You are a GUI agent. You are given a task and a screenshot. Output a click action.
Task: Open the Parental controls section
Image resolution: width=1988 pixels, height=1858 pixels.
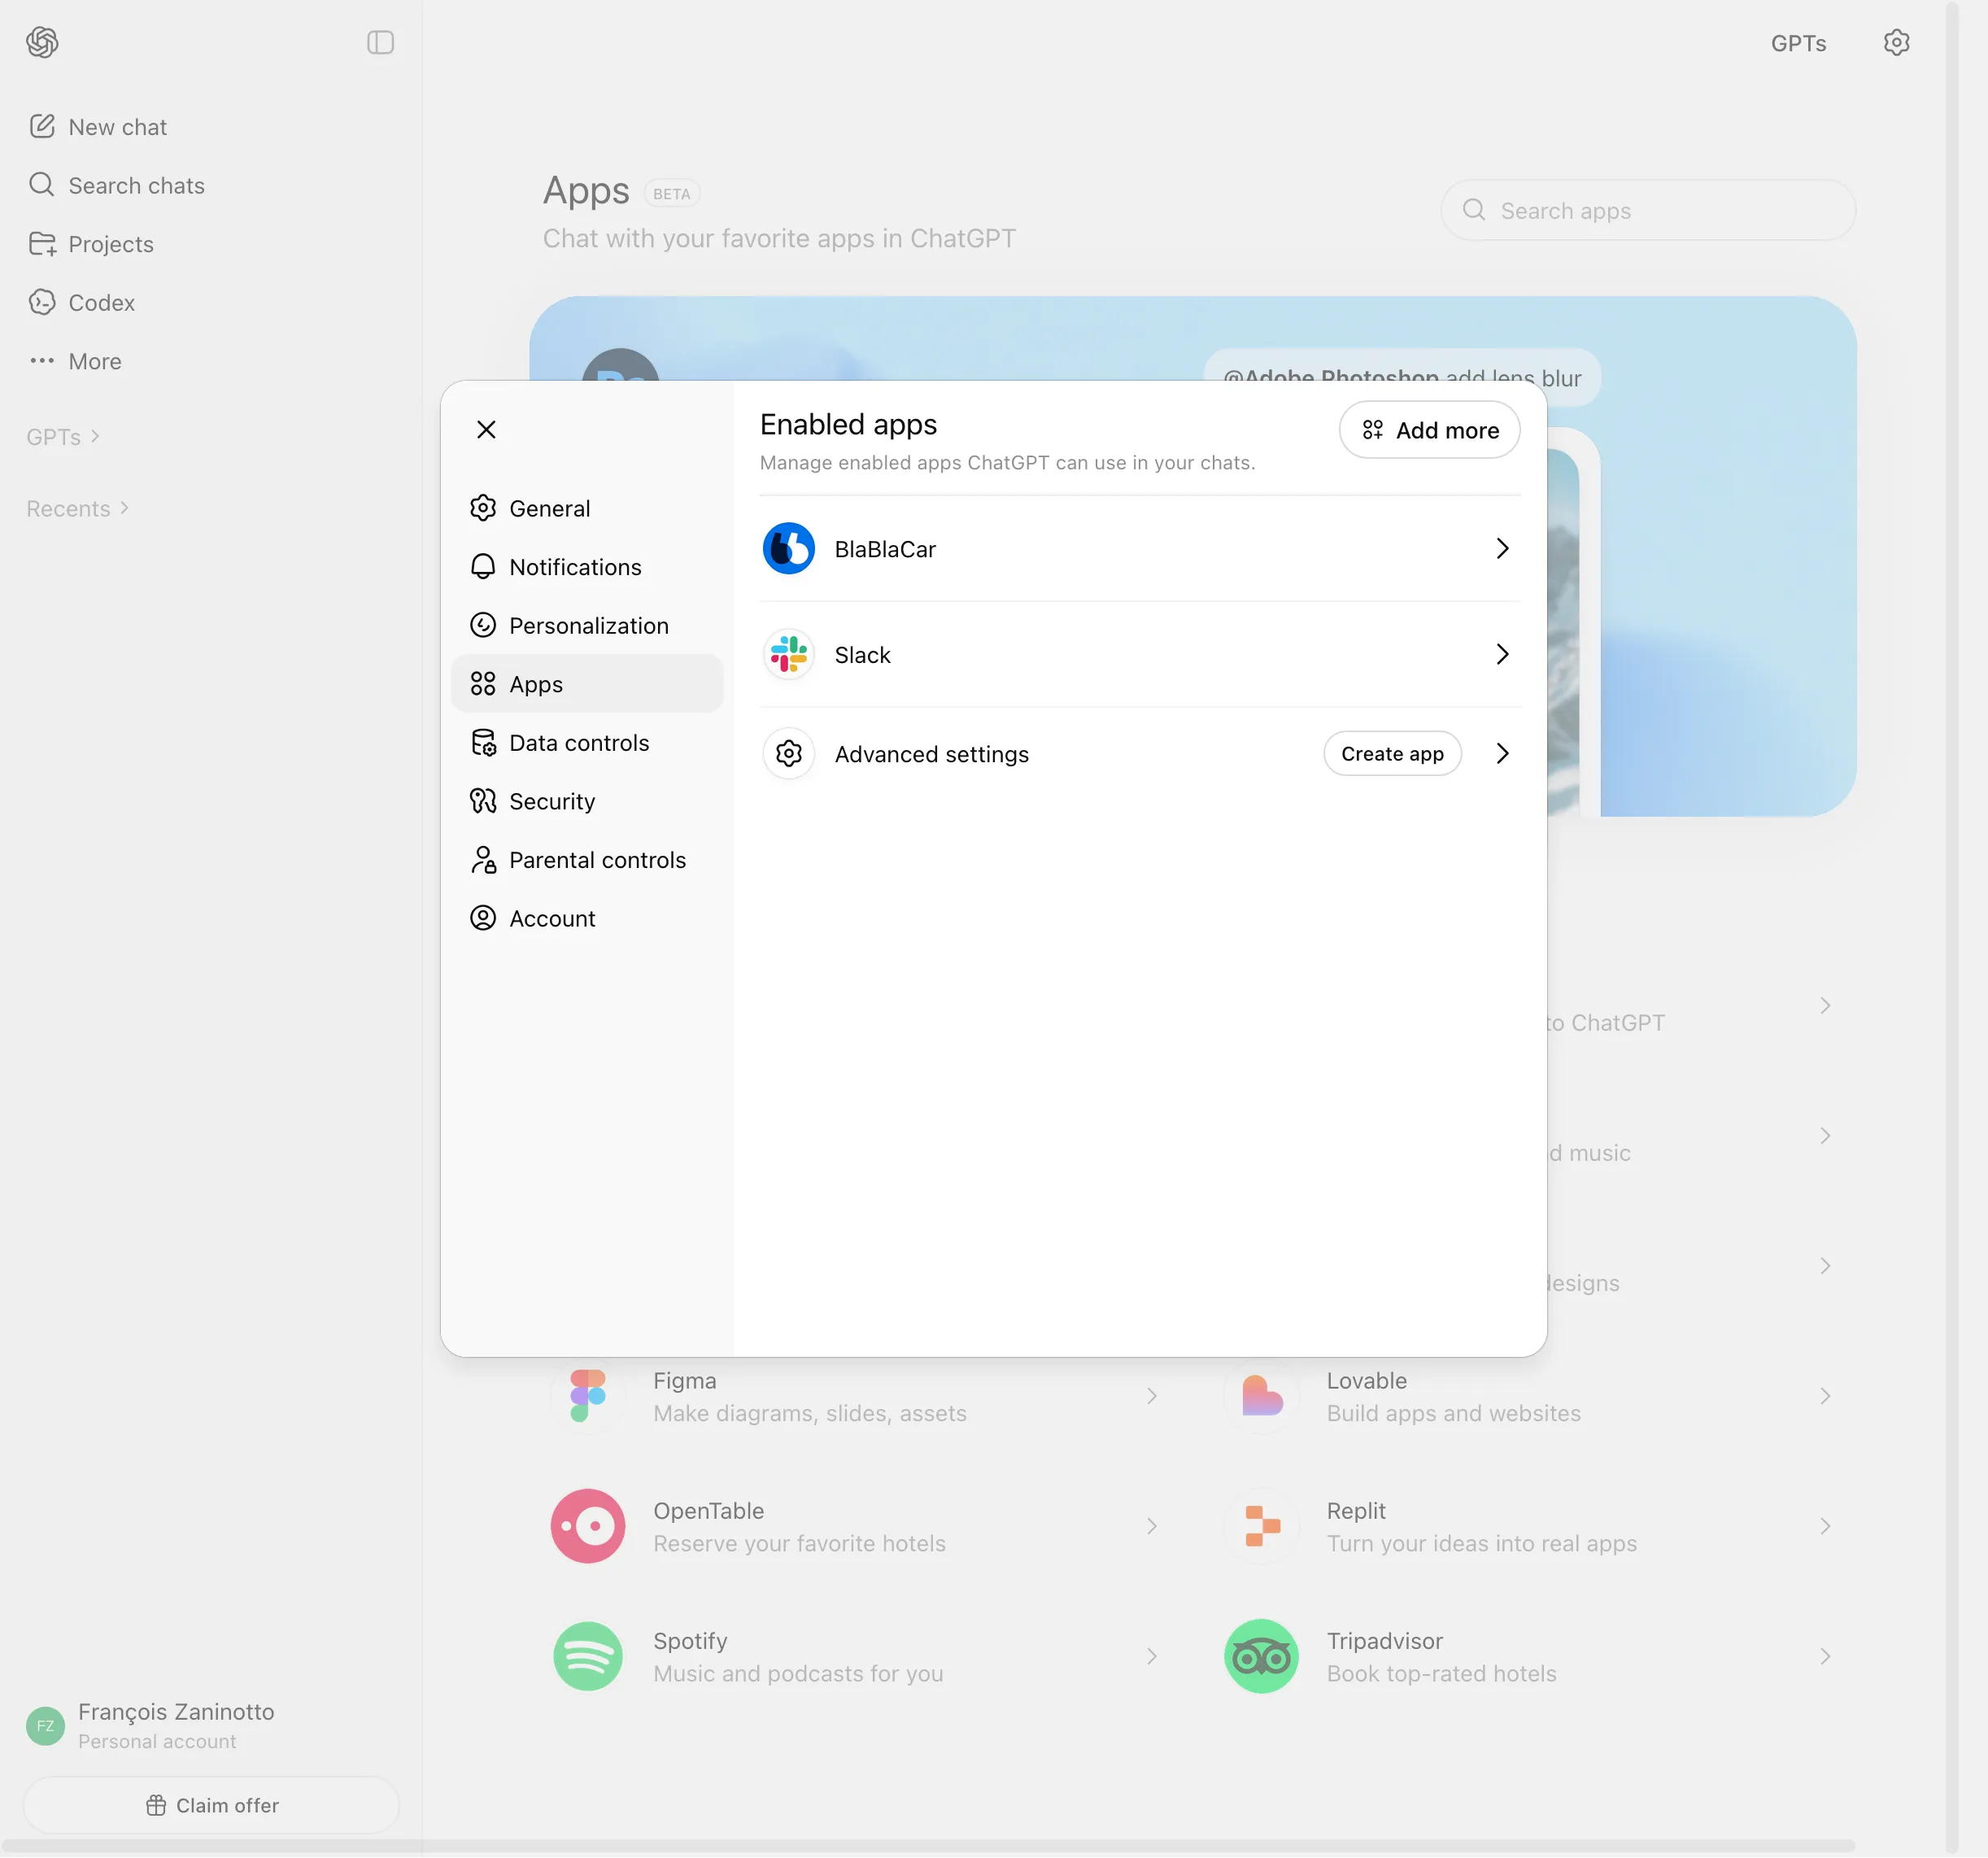(x=597, y=859)
